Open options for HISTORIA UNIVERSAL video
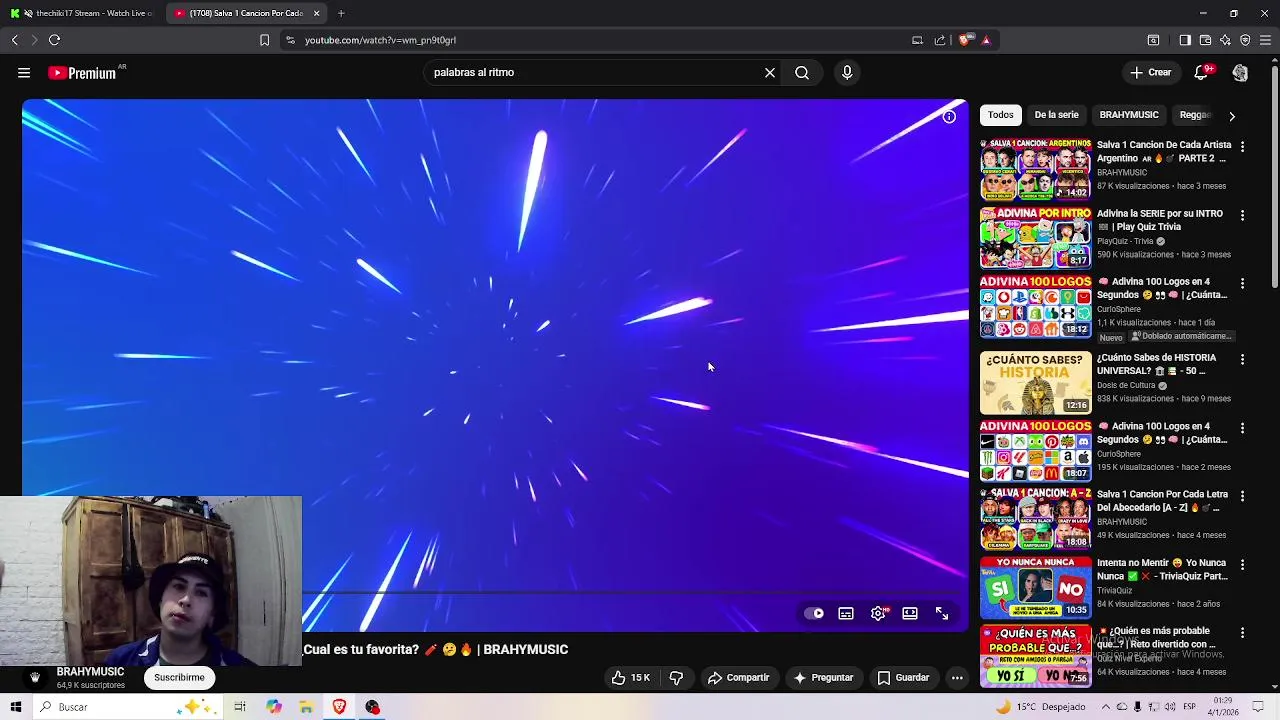This screenshot has width=1280, height=720. [x=1242, y=359]
